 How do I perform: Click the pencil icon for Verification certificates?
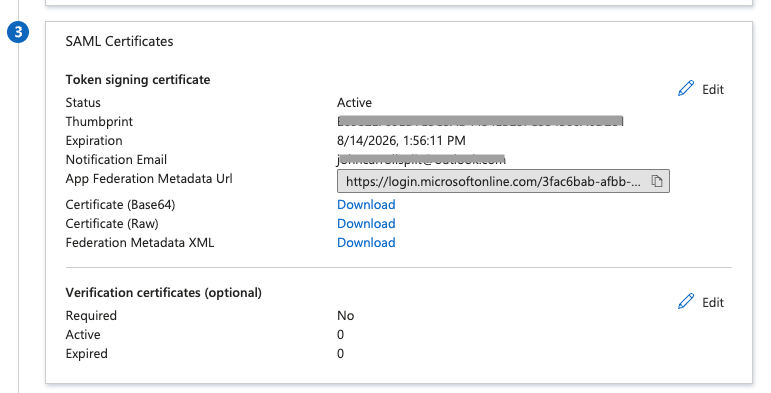pyautogui.click(x=685, y=302)
